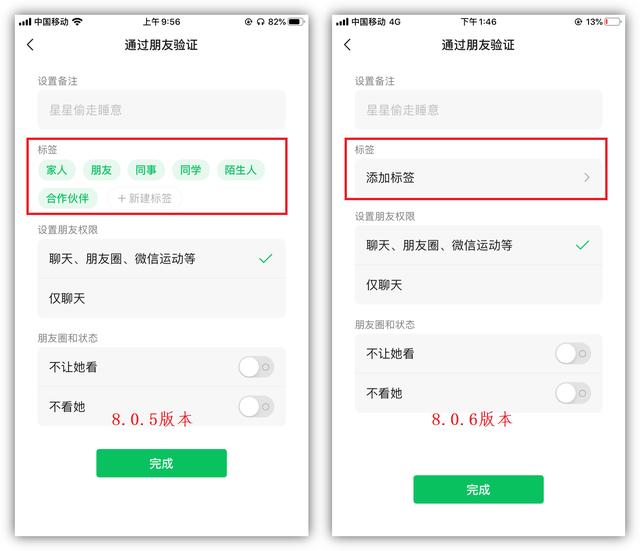This screenshot has width=640, height=551.
Task: Toggle 不让她看 switch on left screen
Action: click(256, 367)
